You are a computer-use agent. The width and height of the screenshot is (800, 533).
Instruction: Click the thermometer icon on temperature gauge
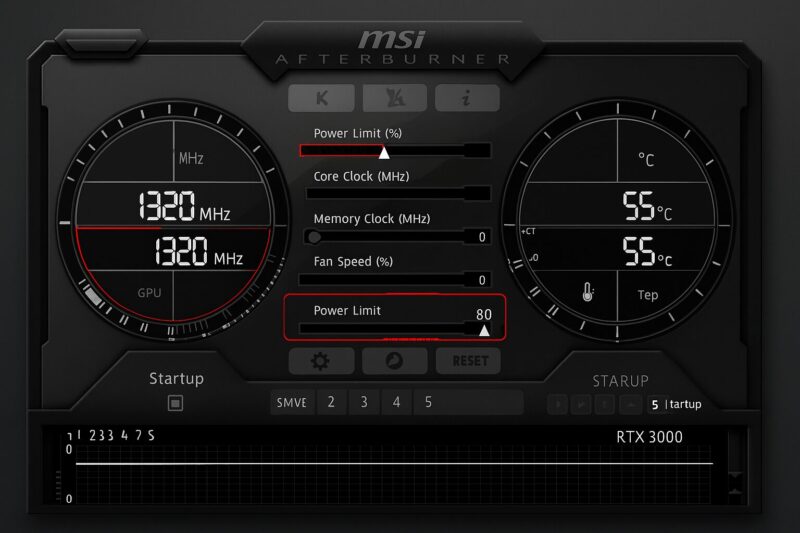pos(588,292)
